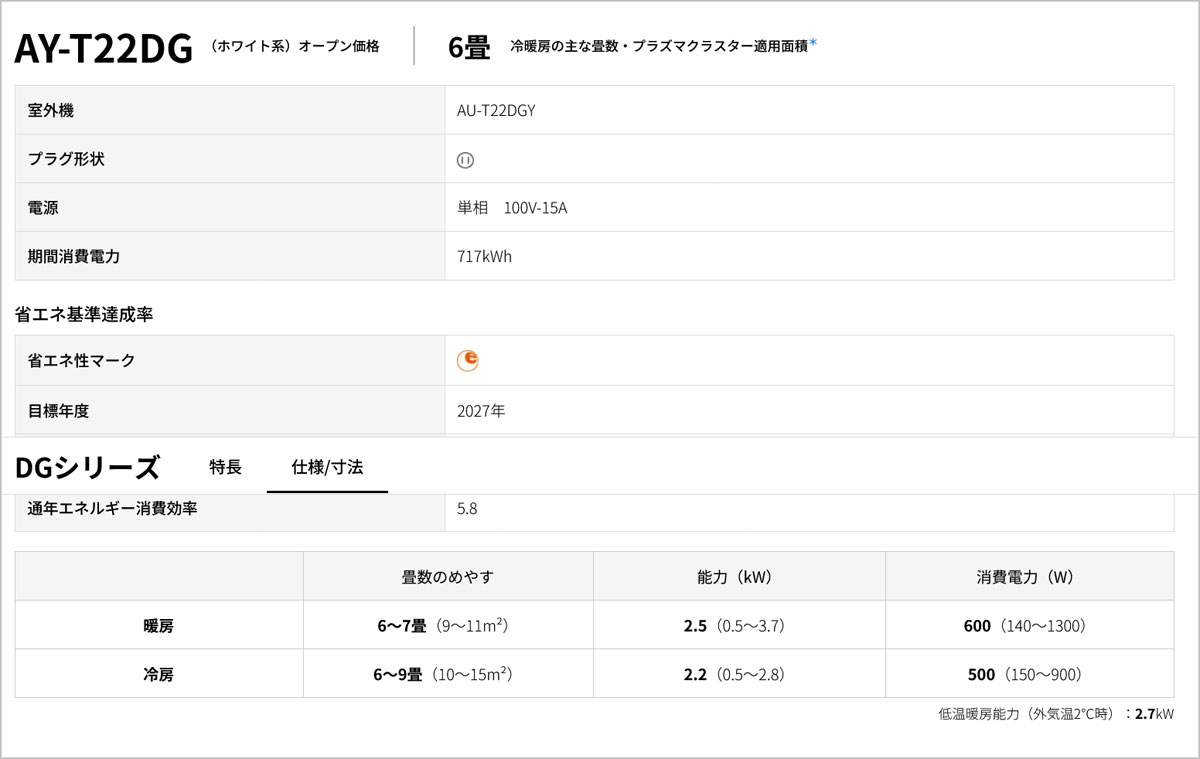This screenshot has height=759, width=1200.
Task: Click the plug shape outlet icon
Action: click(465, 160)
